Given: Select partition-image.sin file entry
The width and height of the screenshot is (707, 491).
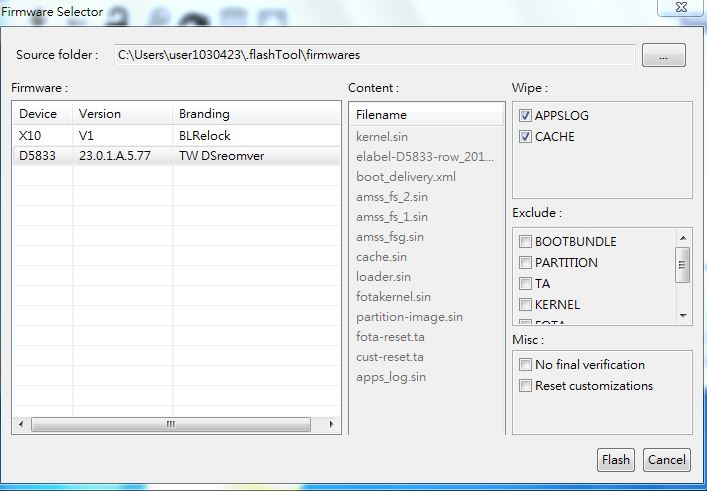Looking at the screenshot, I should [x=409, y=317].
